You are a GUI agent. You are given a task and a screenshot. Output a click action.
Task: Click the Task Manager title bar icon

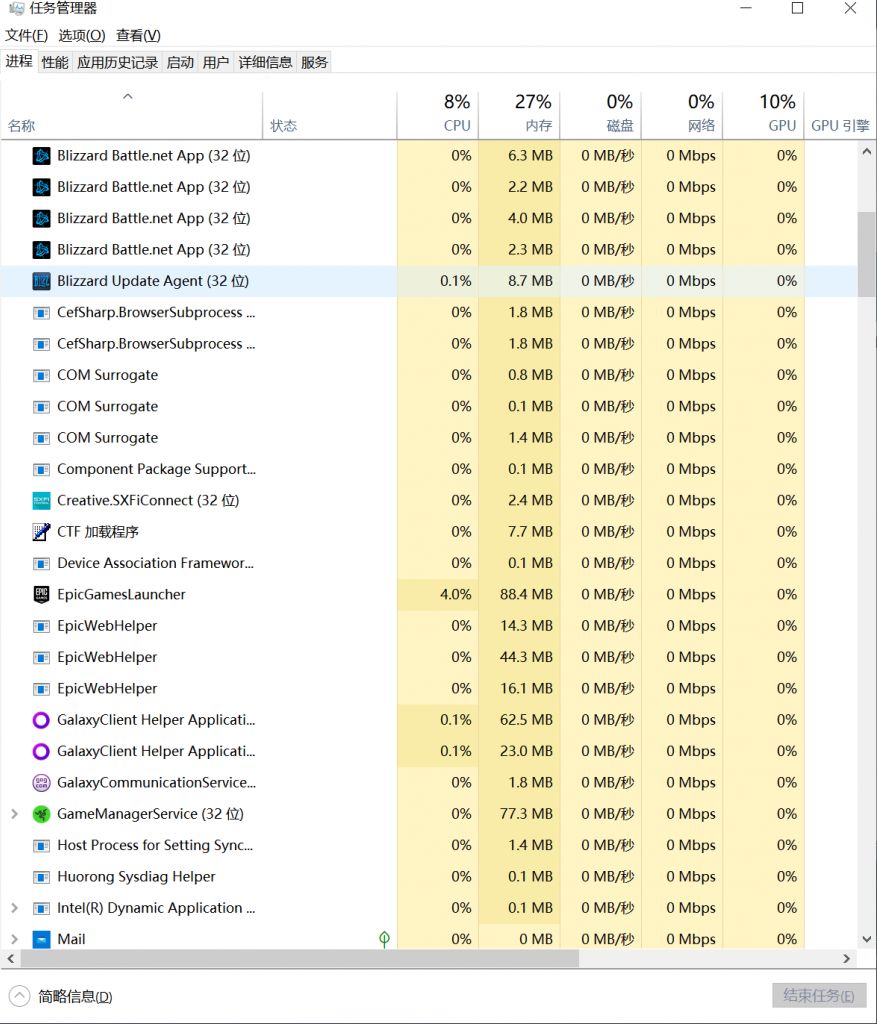(16, 8)
